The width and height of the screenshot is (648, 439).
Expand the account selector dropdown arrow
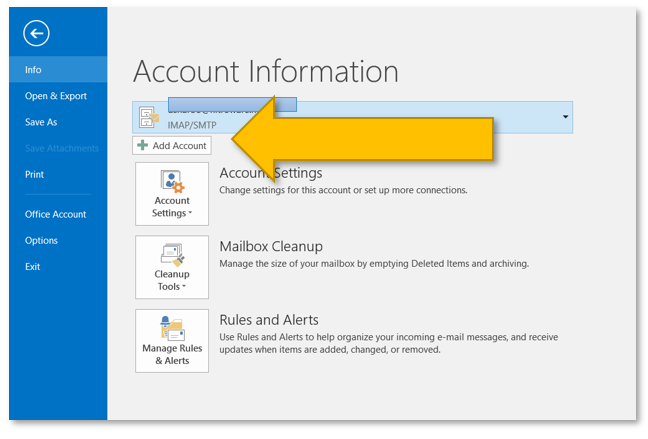566,117
